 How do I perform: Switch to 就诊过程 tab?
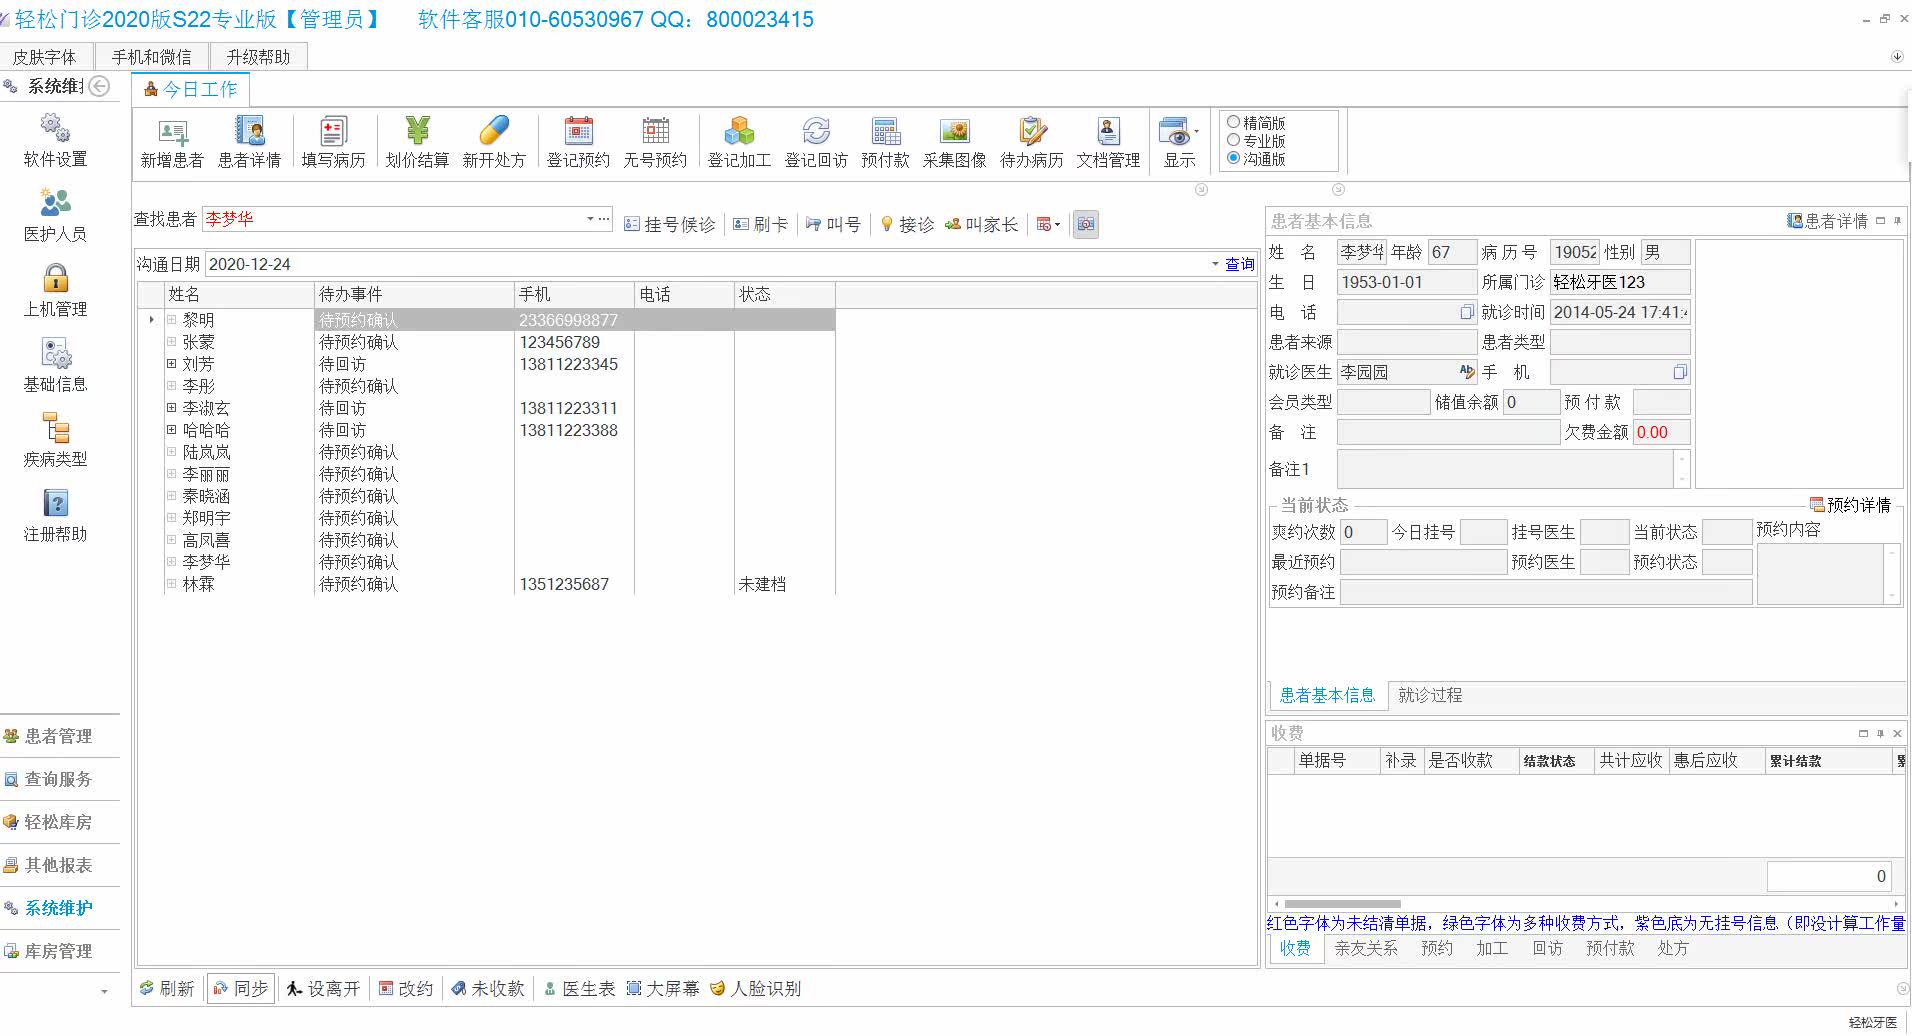1430,695
